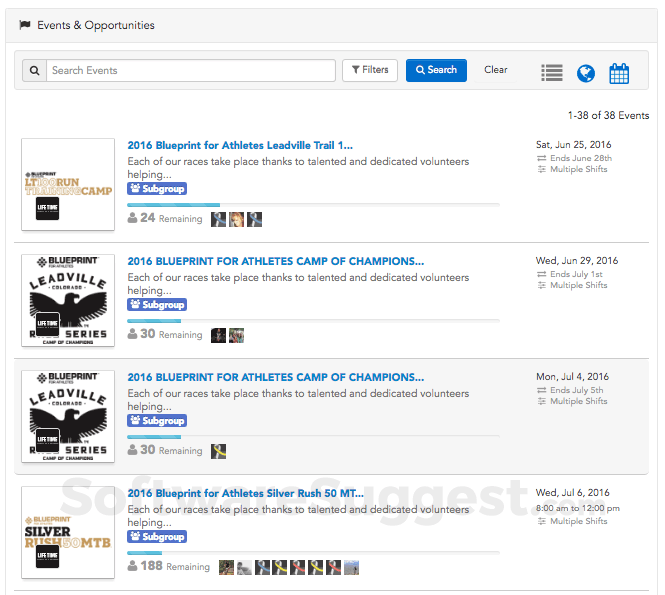This screenshot has height=595, width=665.
Task: Open Leadville Trail event title link
Action: [x=240, y=145]
